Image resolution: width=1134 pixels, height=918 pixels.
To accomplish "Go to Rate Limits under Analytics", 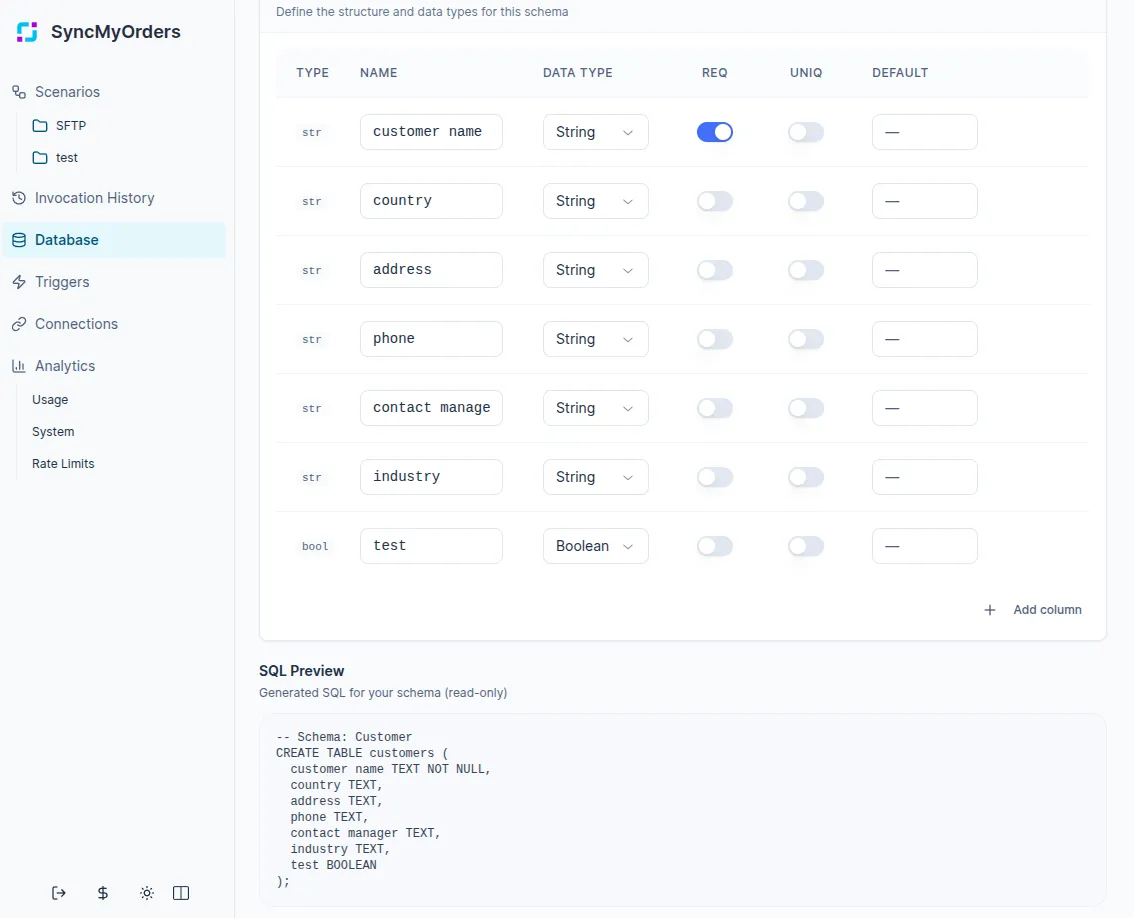I will click(x=63, y=463).
